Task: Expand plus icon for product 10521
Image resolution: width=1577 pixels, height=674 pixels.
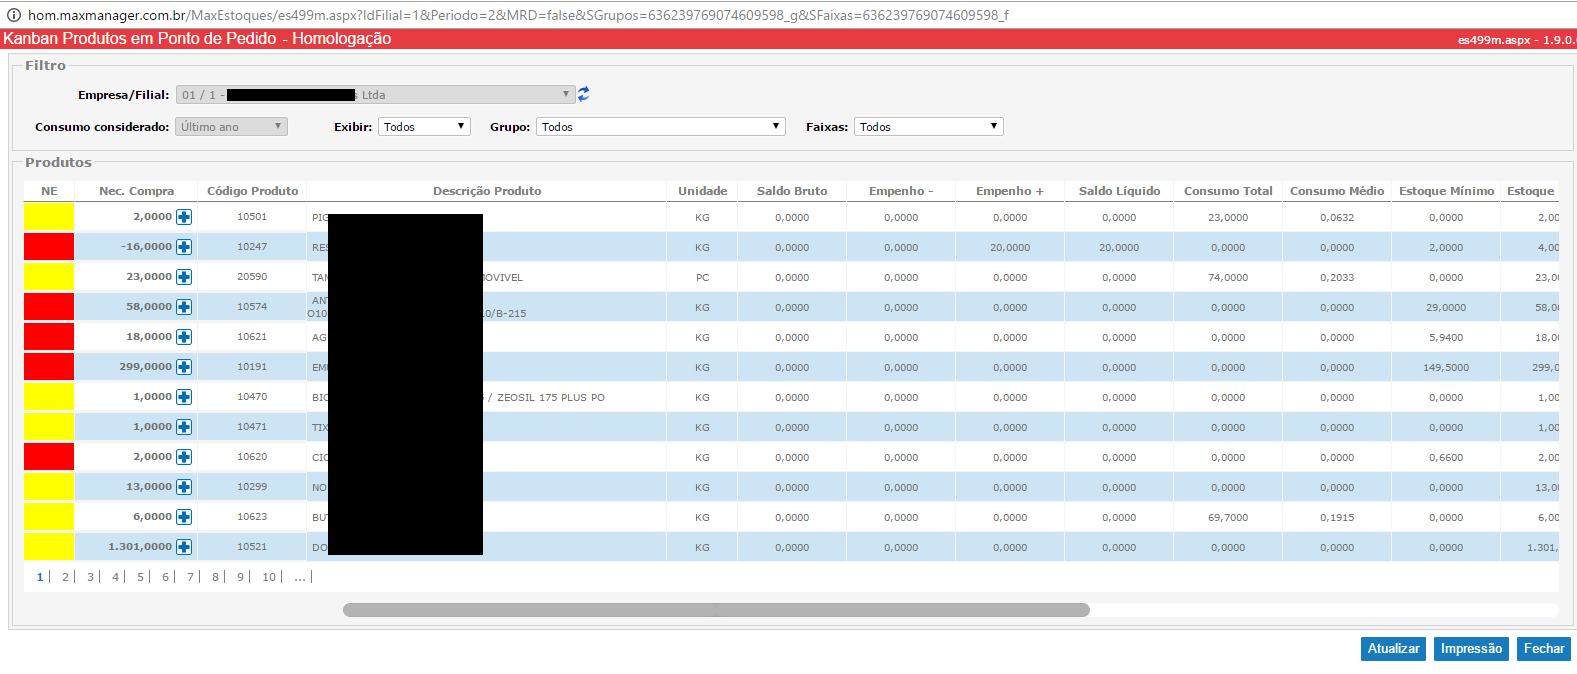Action: point(184,547)
